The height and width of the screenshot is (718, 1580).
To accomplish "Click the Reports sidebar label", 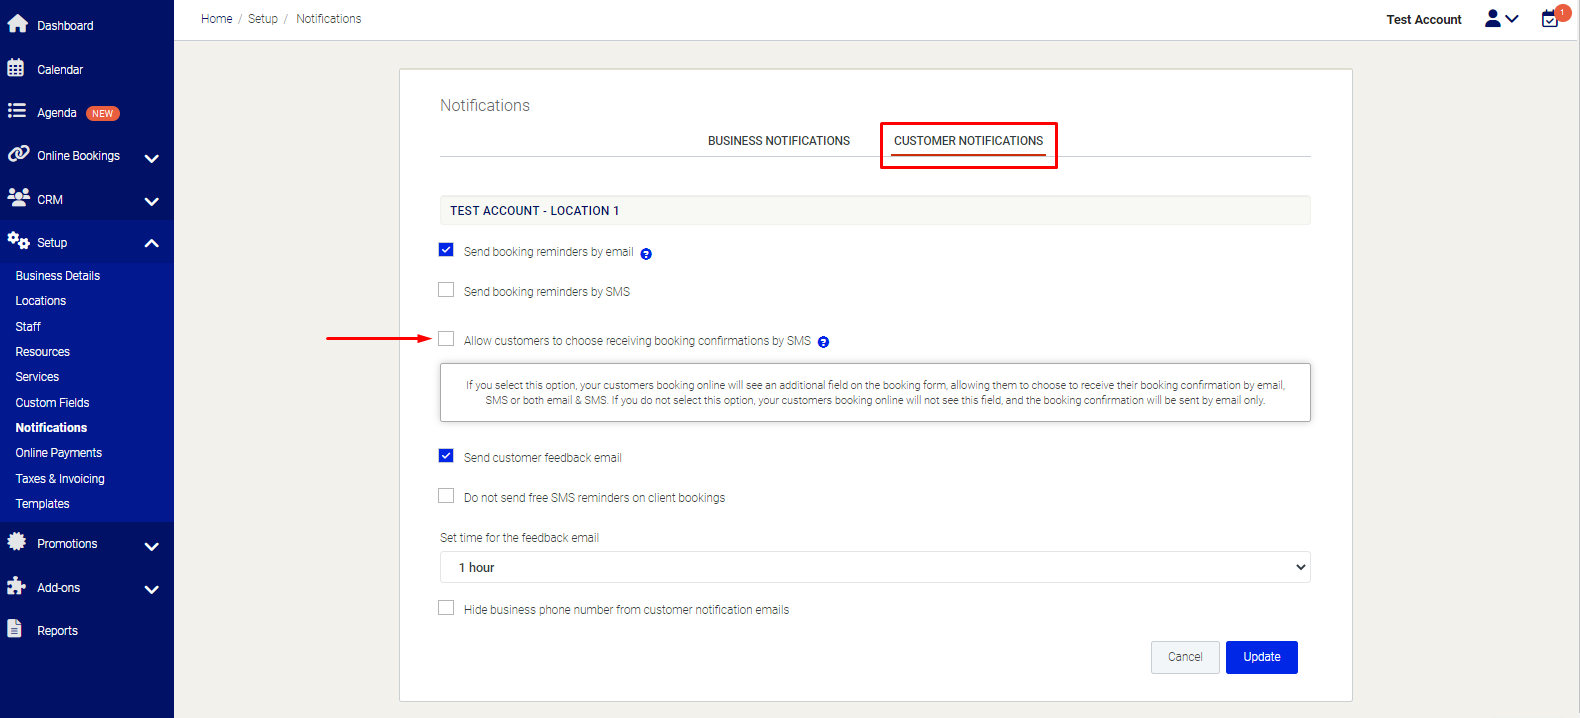I will click(57, 631).
